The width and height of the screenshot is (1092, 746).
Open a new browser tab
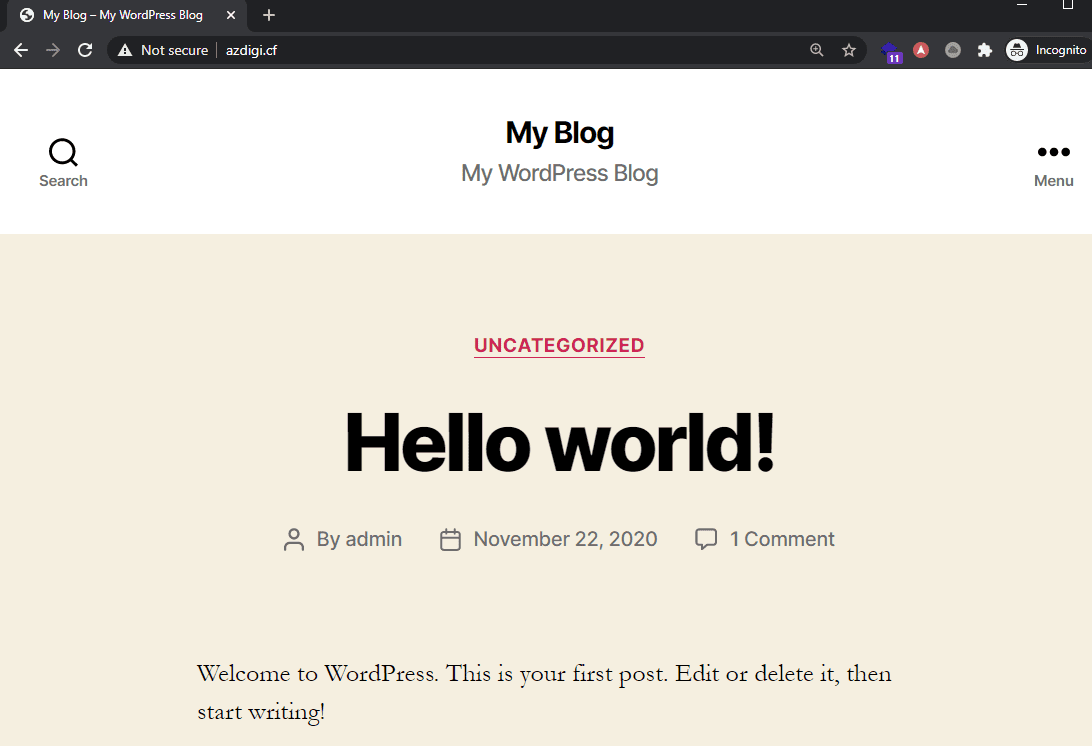[x=268, y=15]
